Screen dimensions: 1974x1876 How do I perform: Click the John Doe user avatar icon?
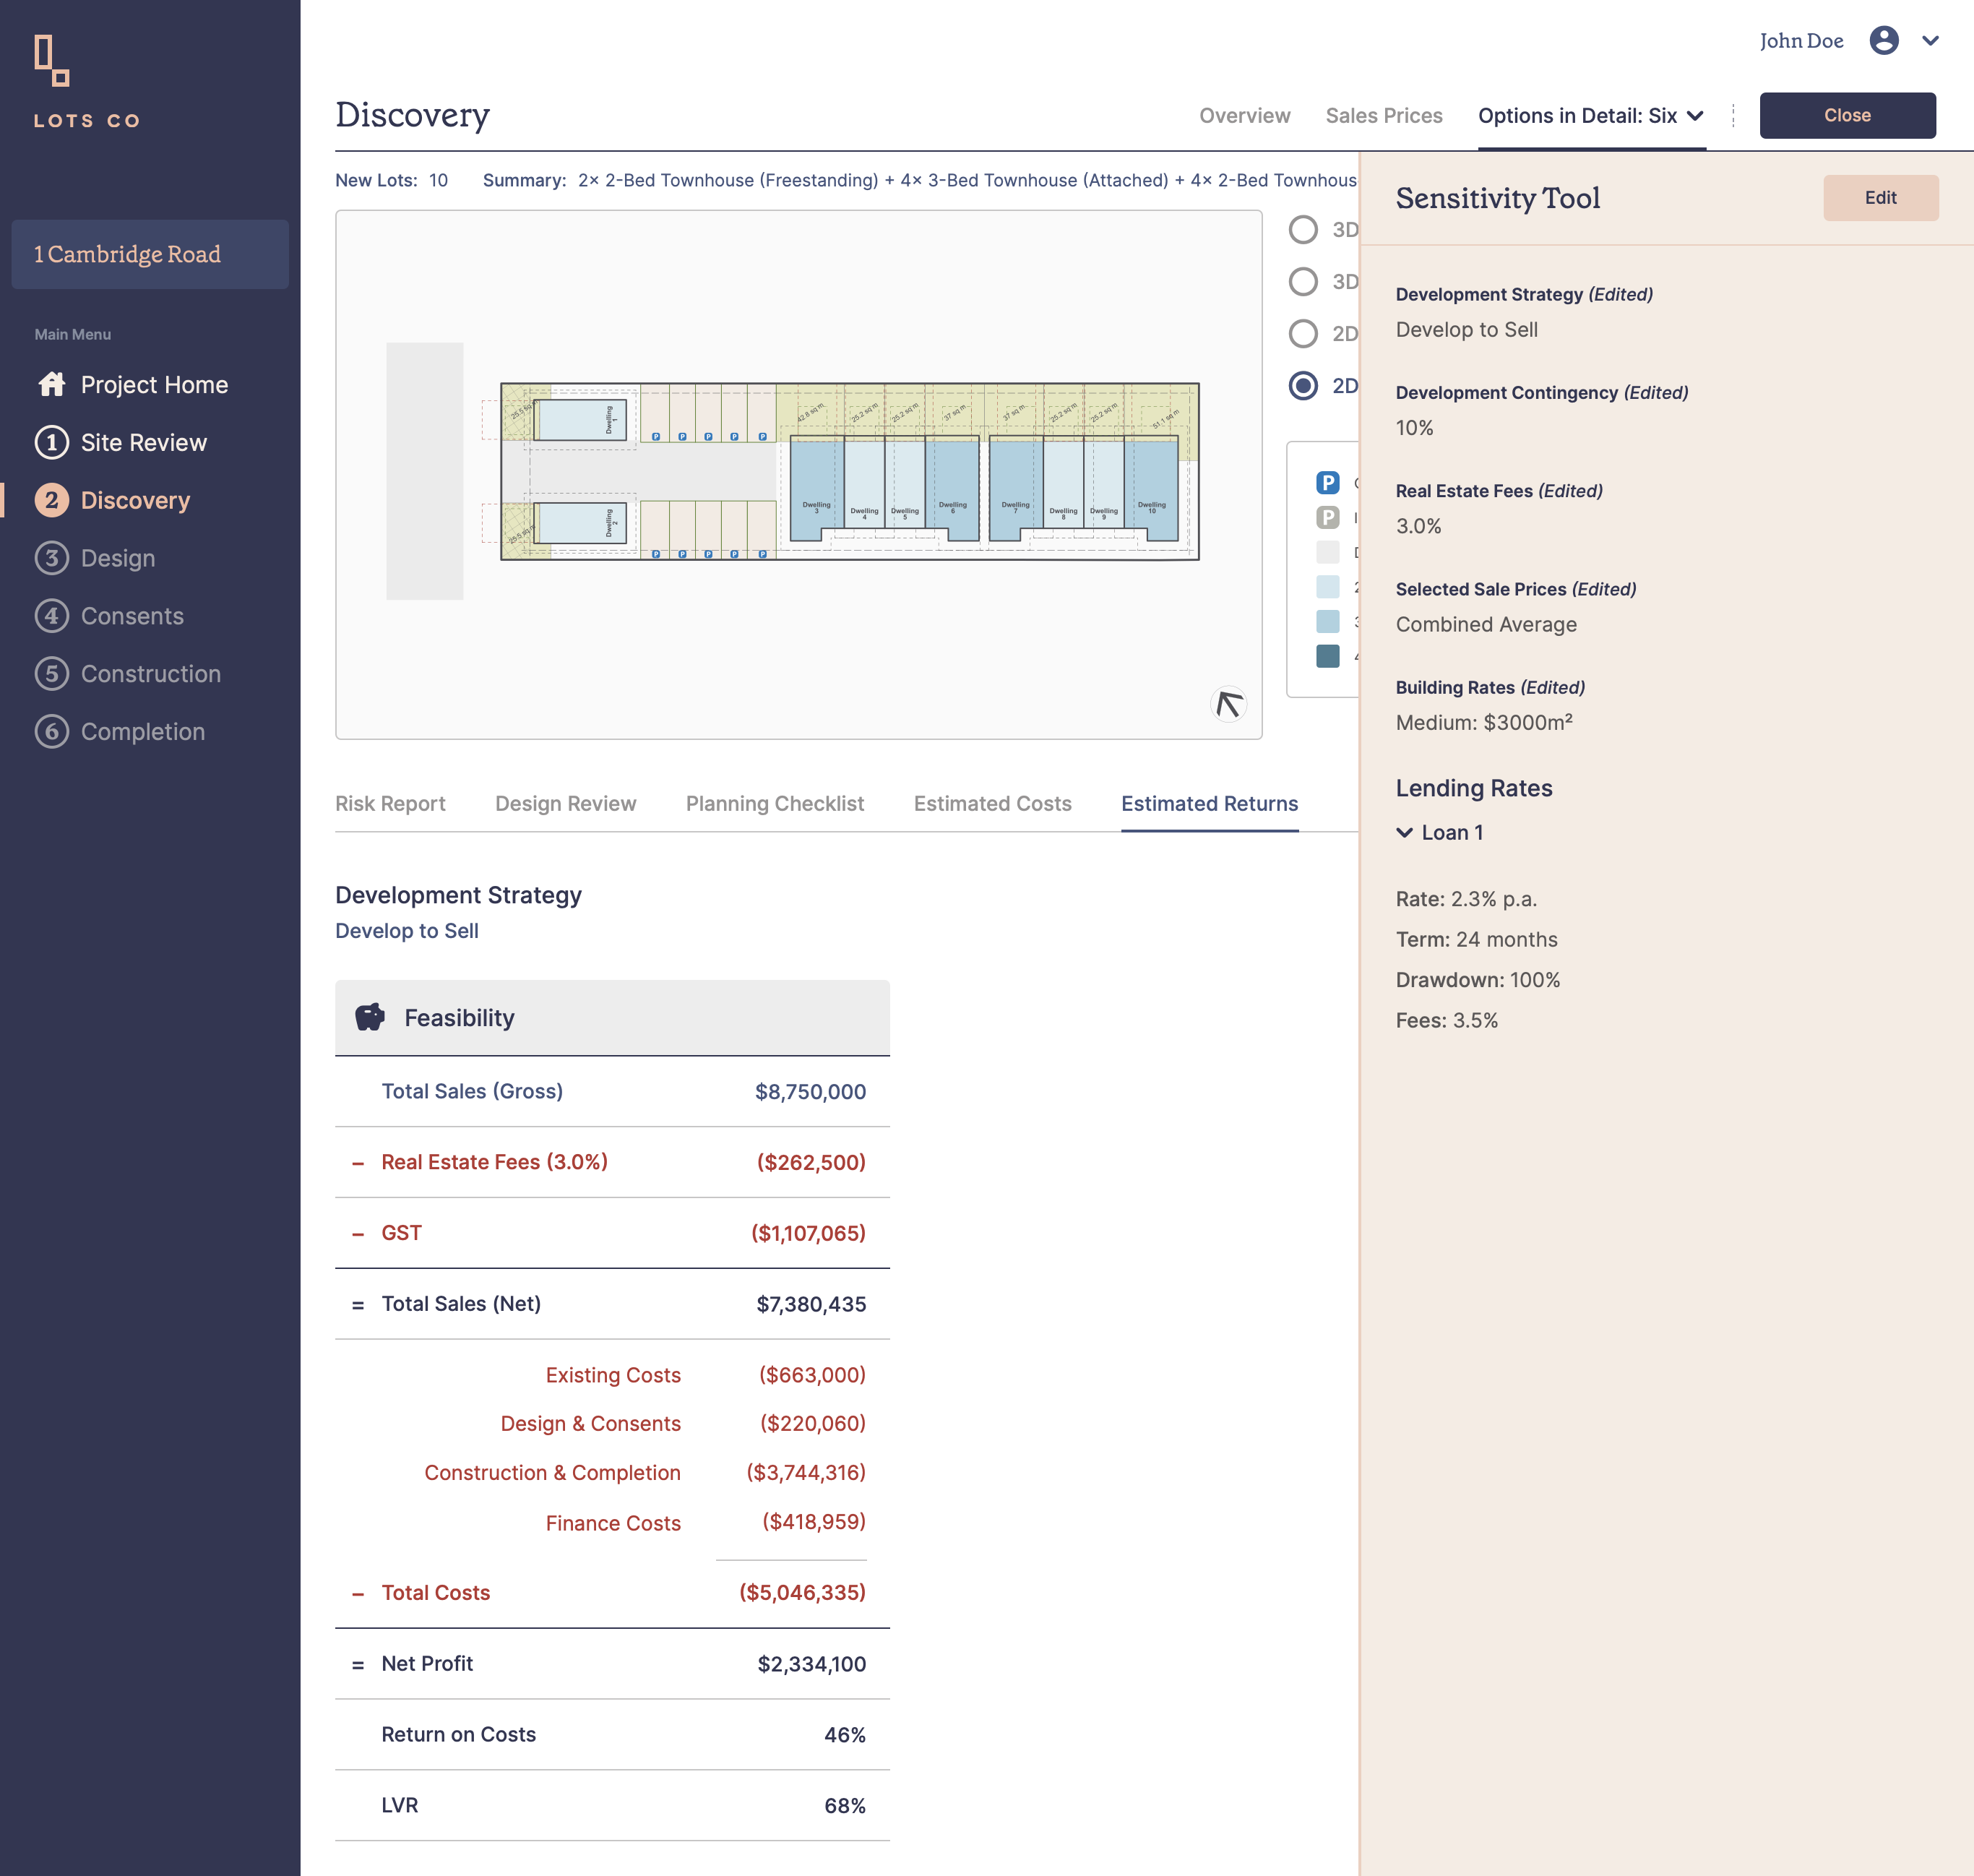pos(1884,41)
